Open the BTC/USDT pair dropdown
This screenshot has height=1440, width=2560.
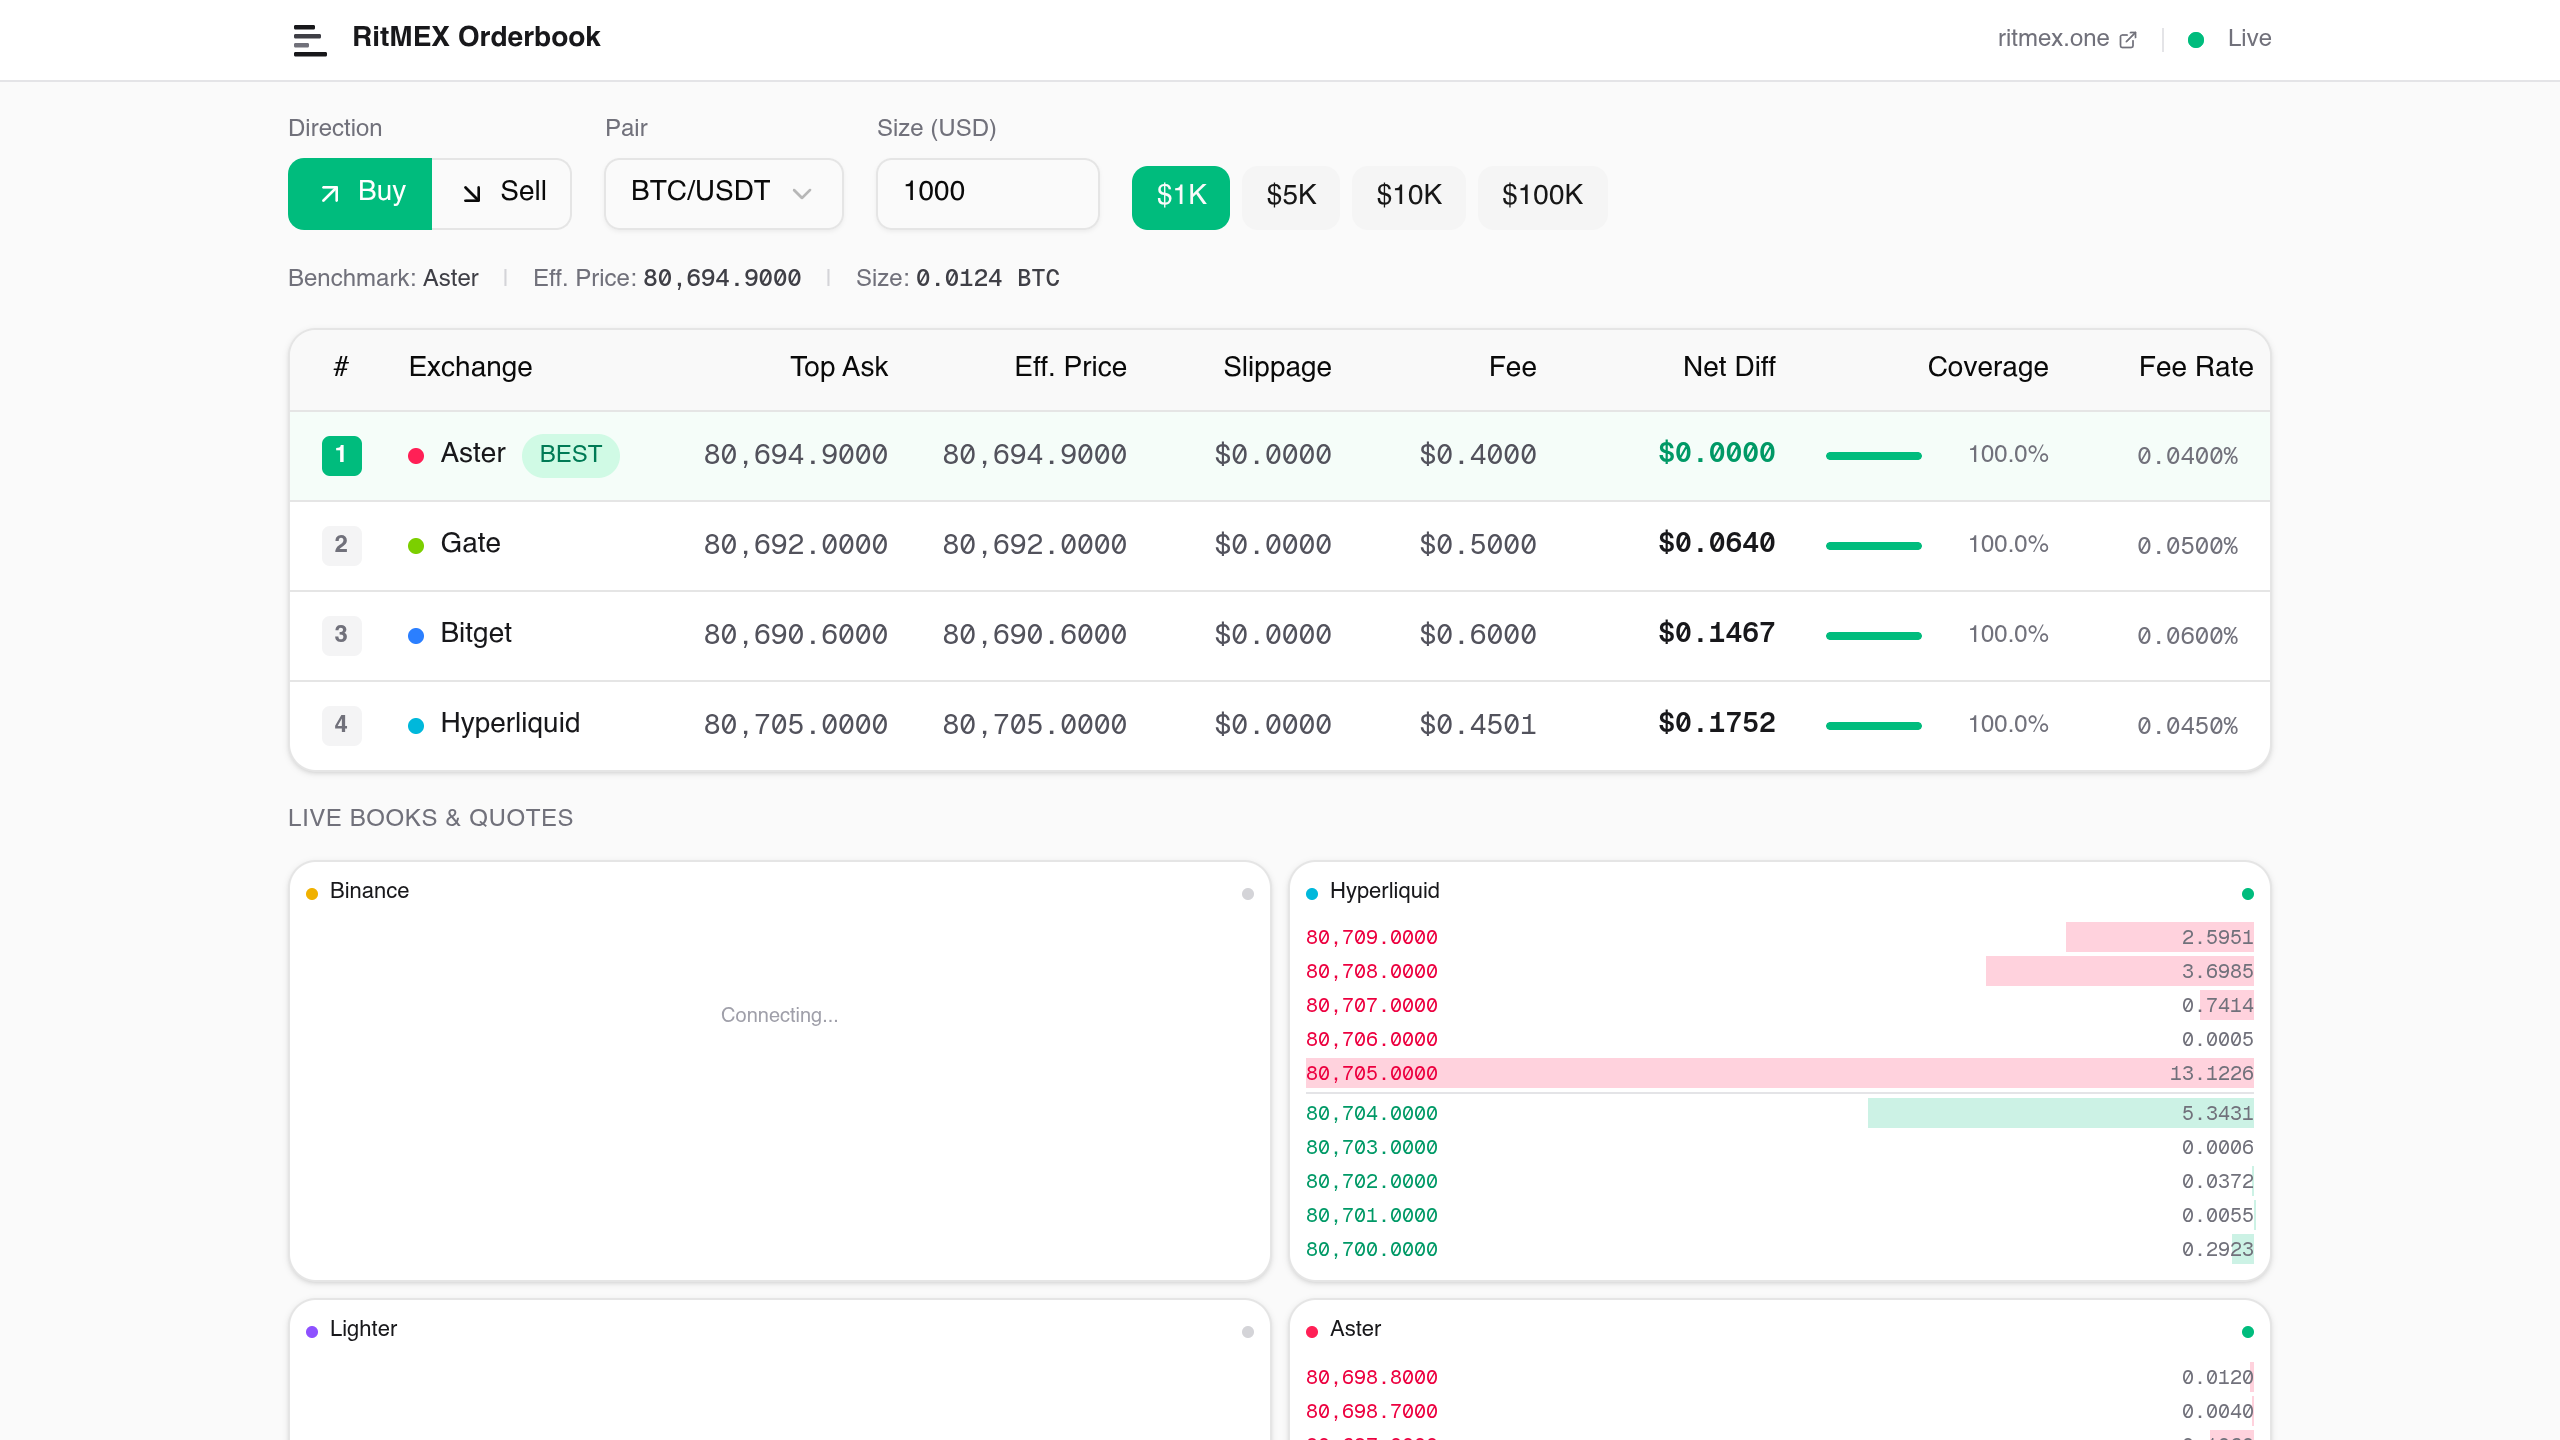coord(723,193)
